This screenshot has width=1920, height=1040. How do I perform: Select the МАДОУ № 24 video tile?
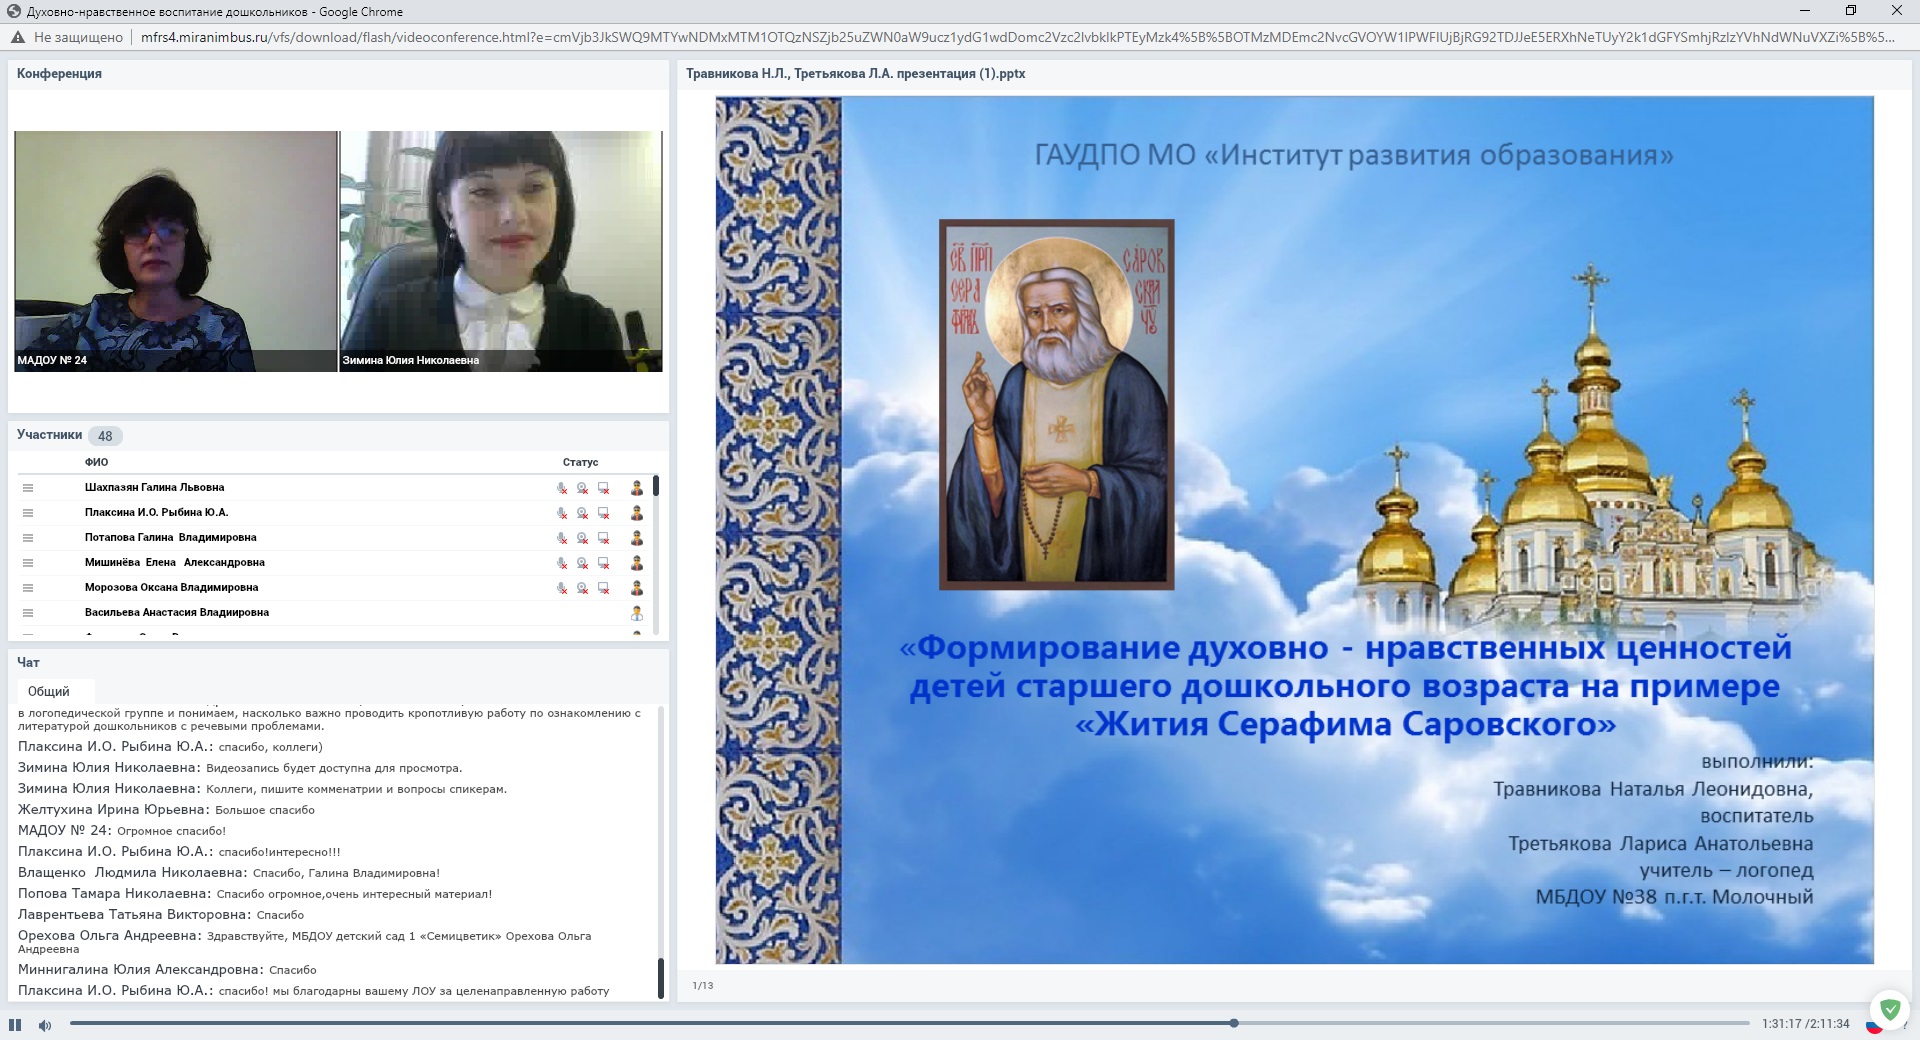176,251
